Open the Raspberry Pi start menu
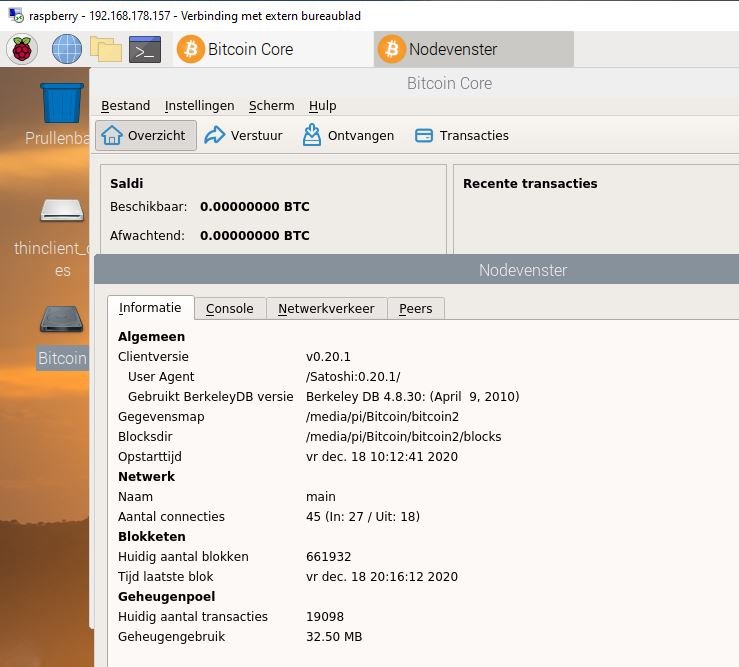The width and height of the screenshot is (739, 667). click(x=22, y=49)
